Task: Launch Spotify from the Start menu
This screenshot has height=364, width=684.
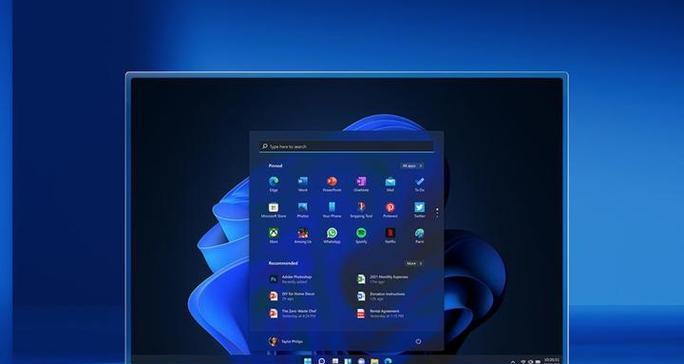Action: click(361, 236)
